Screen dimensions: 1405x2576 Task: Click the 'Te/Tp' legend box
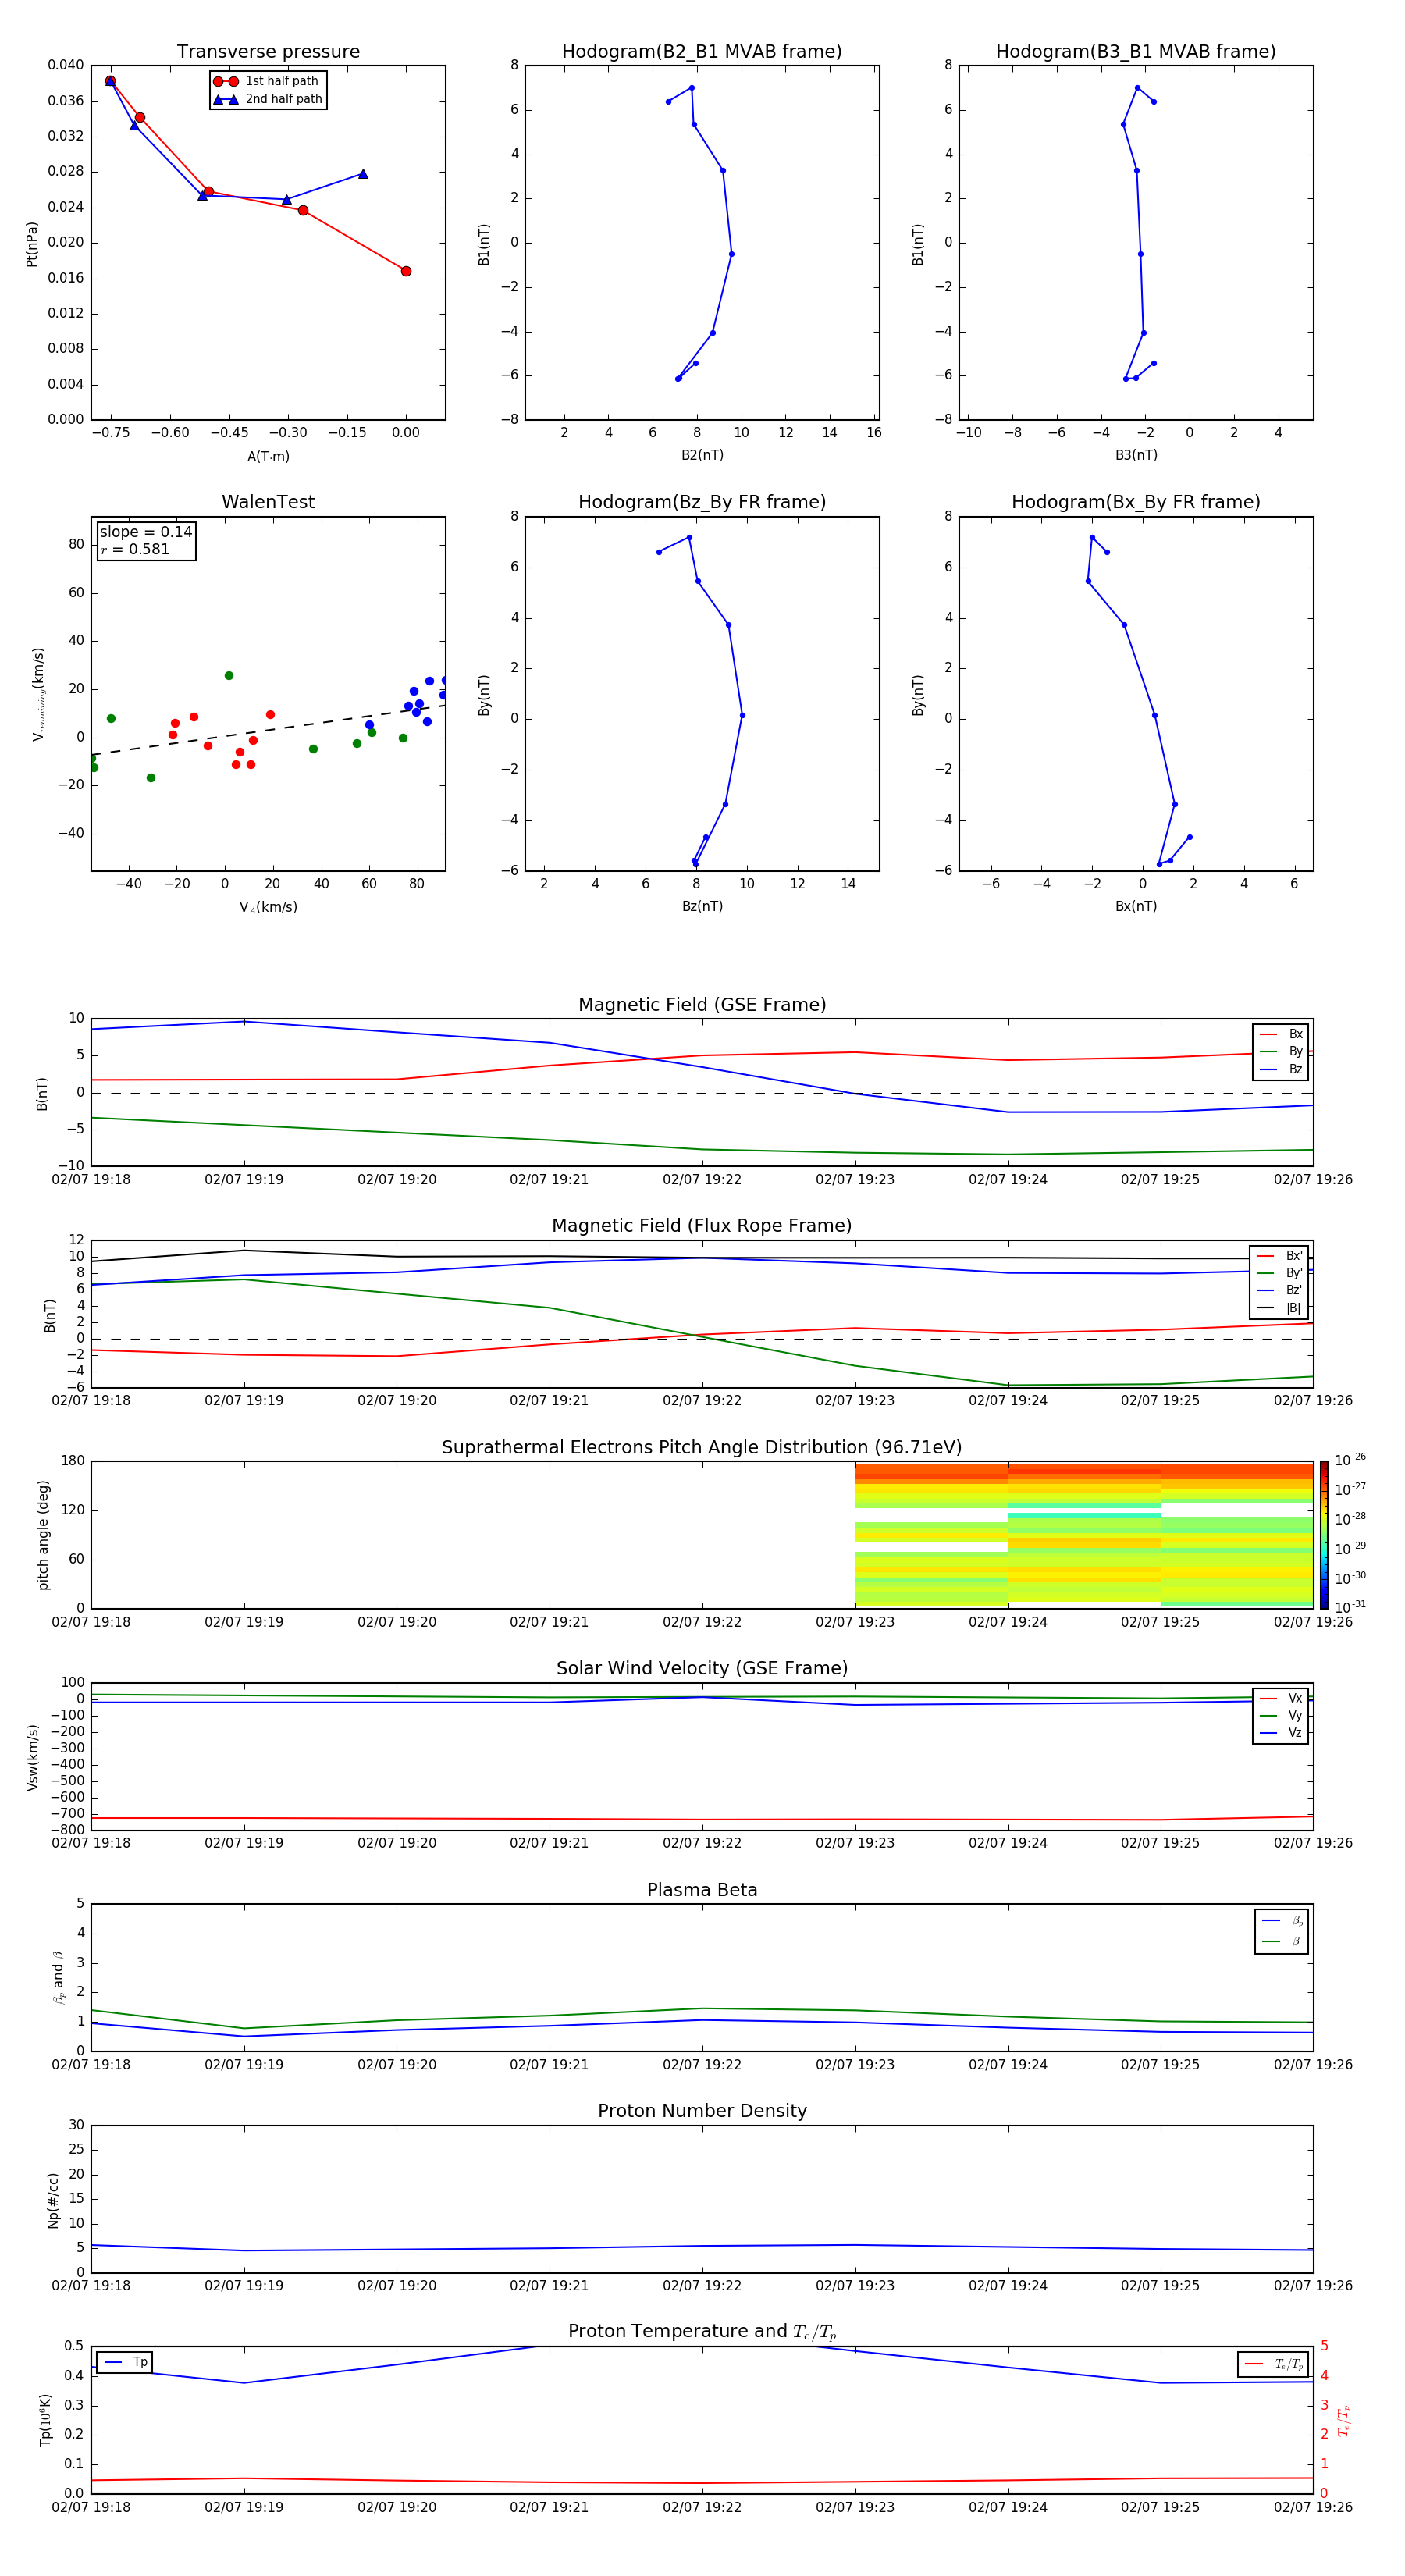pyautogui.click(x=1274, y=2364)
